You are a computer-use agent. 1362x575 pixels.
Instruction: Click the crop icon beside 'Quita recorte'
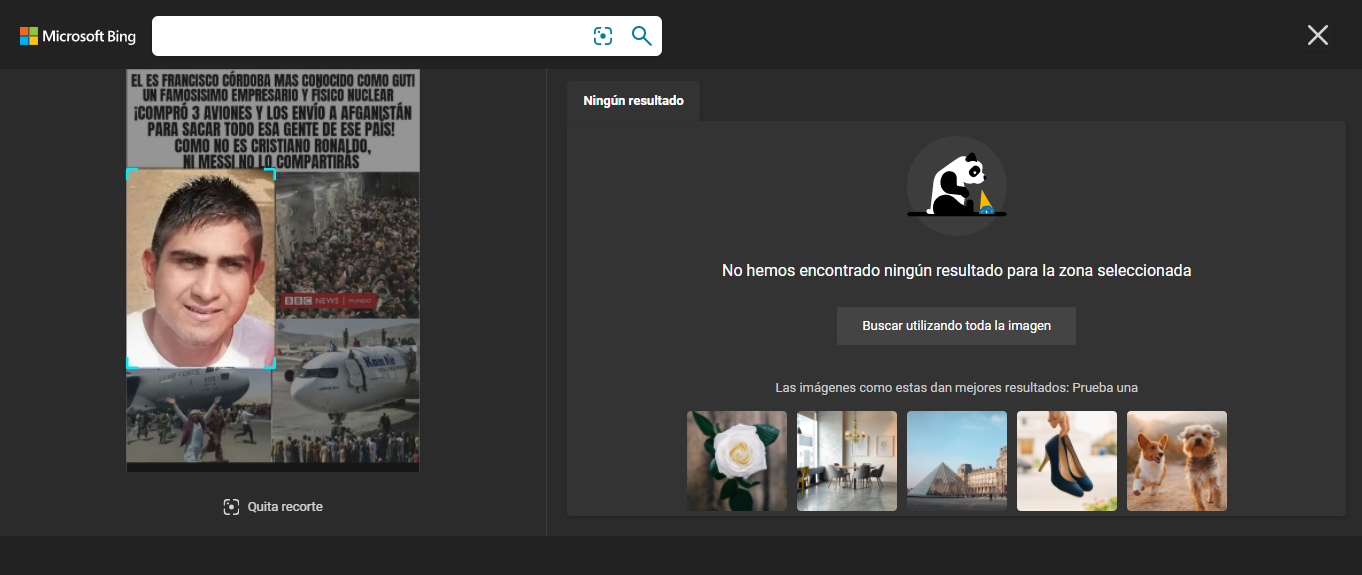point(232,507)
